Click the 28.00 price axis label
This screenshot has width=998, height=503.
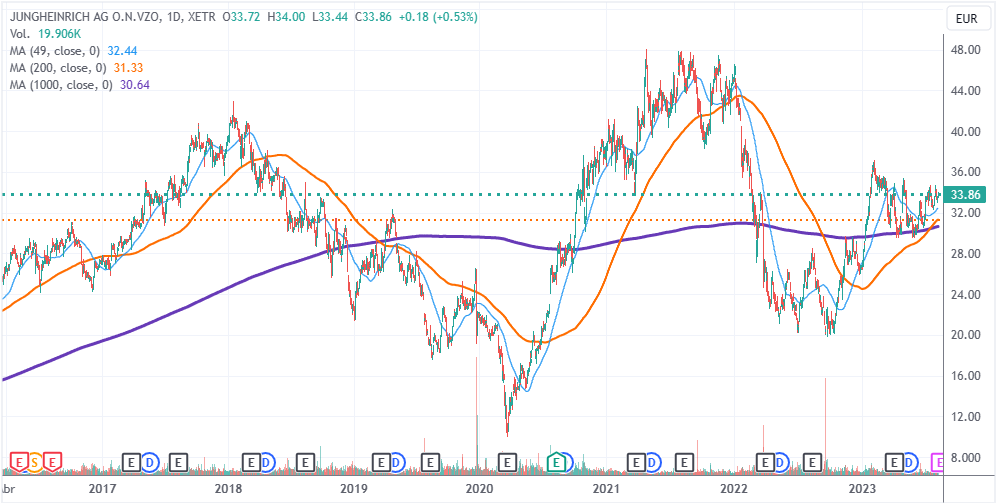point(965,254)
